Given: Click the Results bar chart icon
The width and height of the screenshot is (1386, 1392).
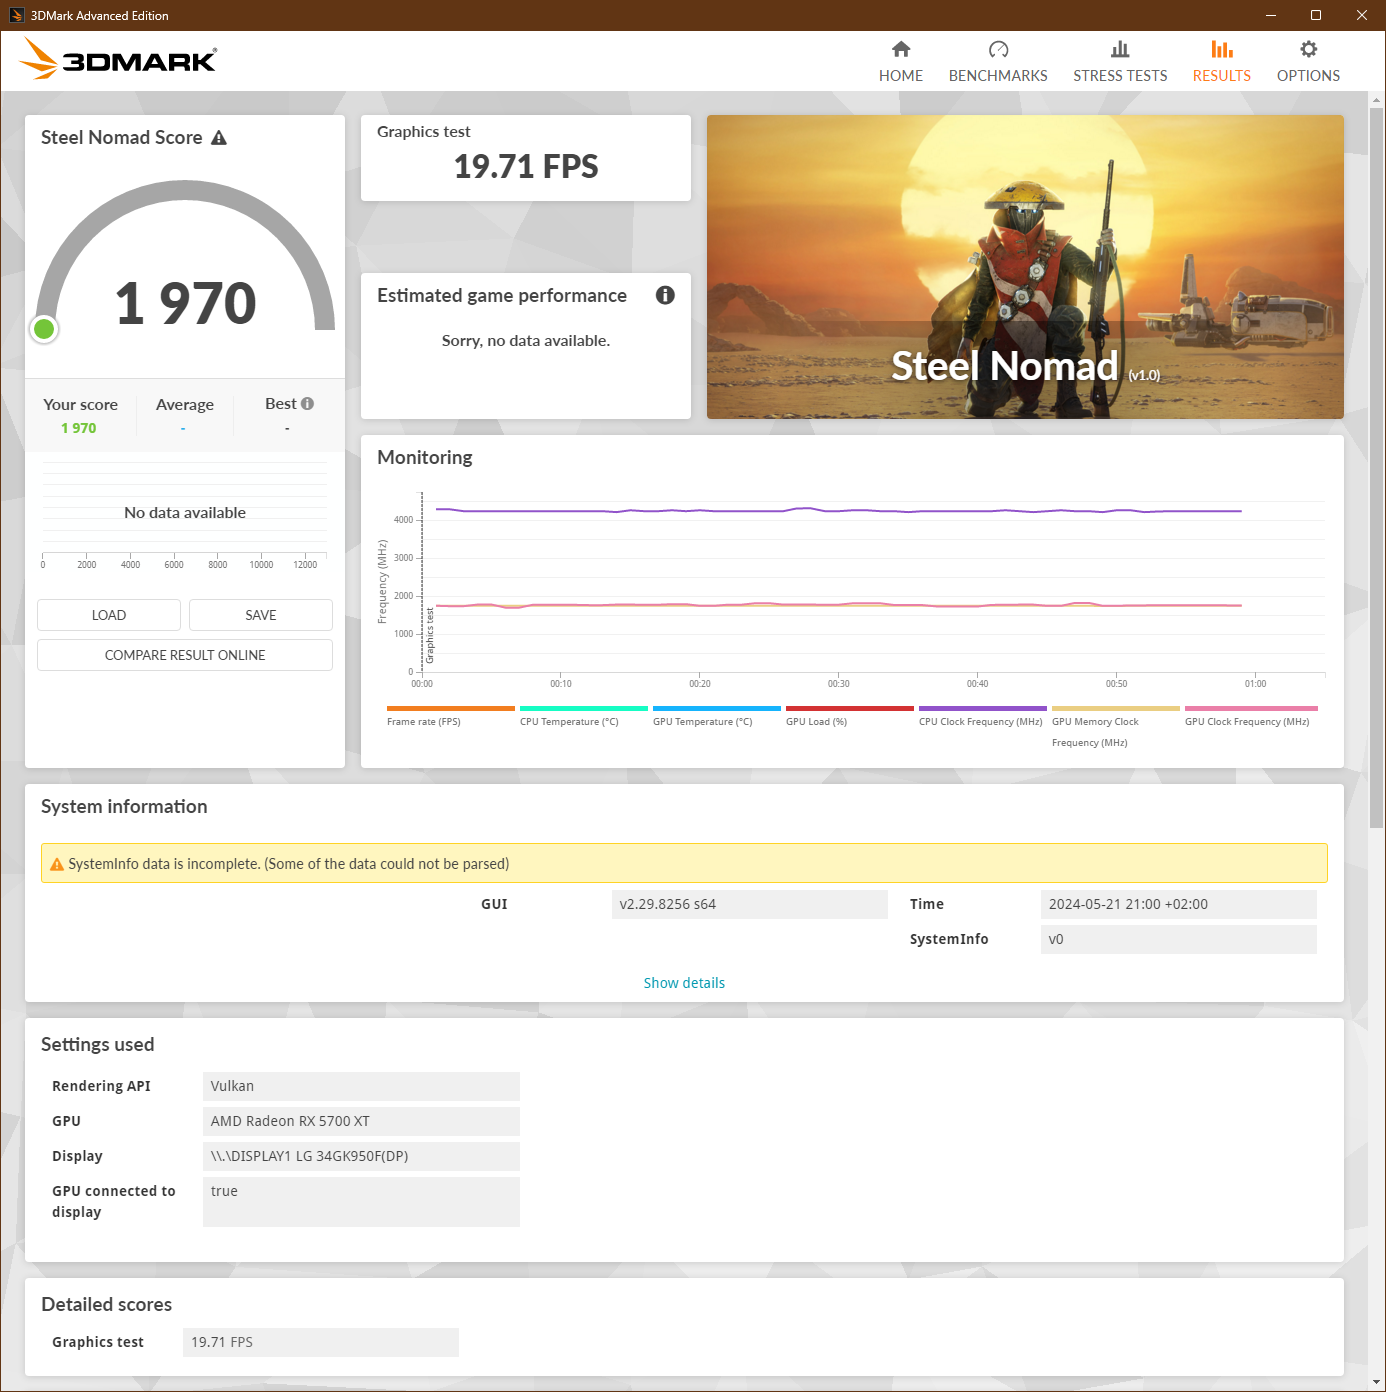Looking at the screenshot, I should [1222, 49].
